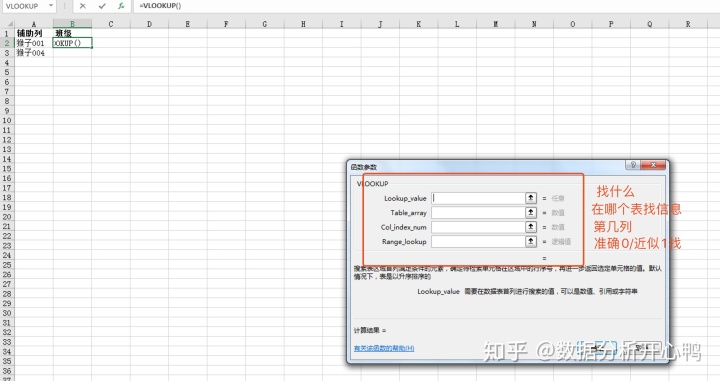Click cell B2 with the VLOOKUP formula
The width and height of the screenshot is (720, 381).
(73, 43)
